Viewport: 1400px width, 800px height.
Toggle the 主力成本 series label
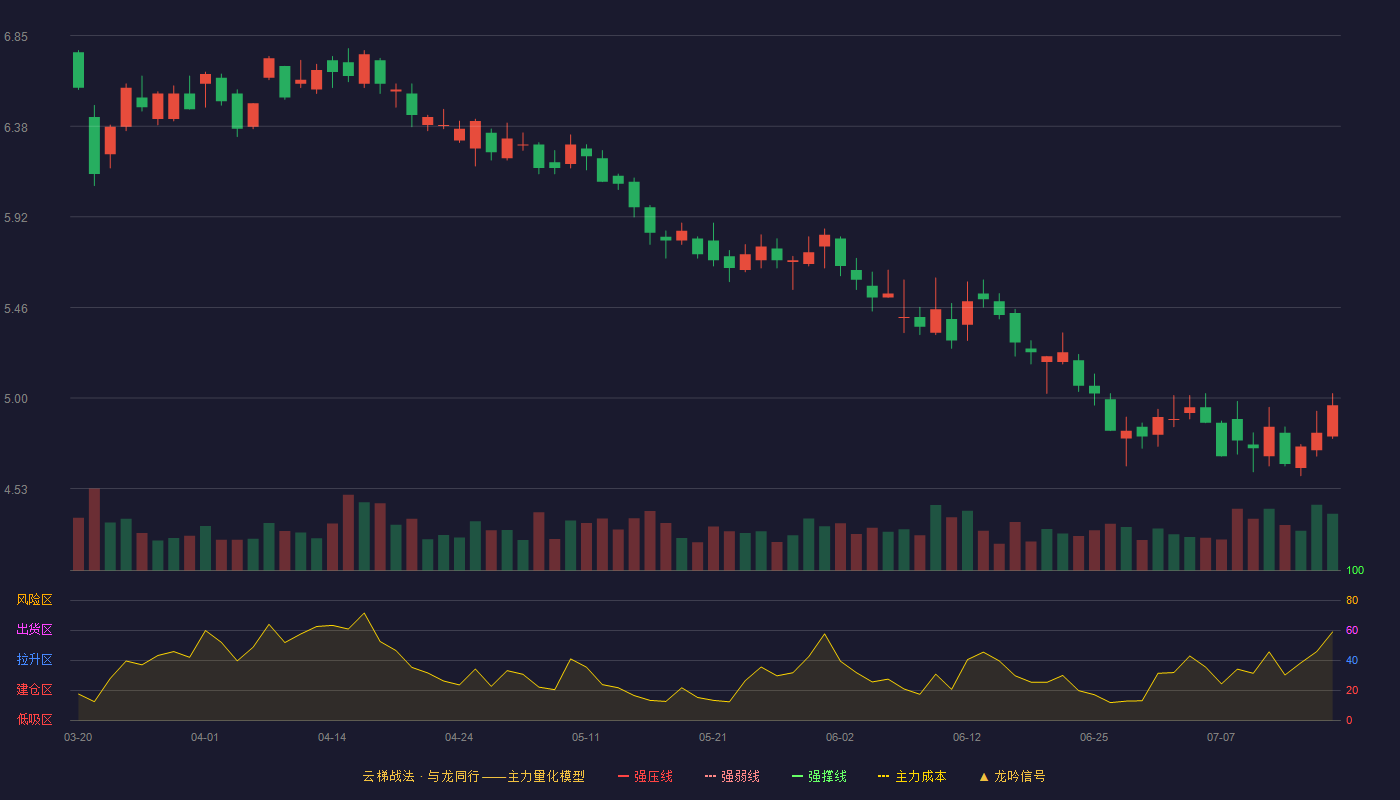(x=920, y=776)
